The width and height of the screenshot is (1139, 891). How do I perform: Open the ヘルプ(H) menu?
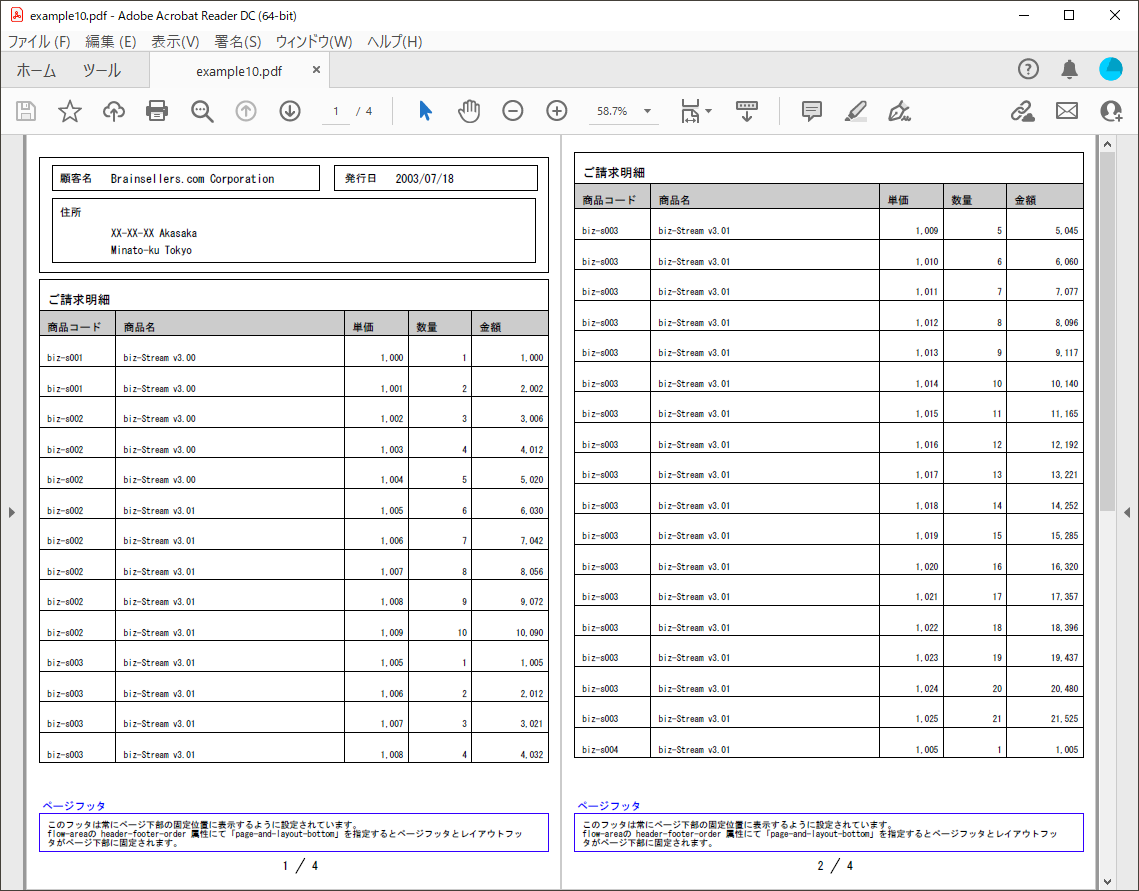coord(394,41)
